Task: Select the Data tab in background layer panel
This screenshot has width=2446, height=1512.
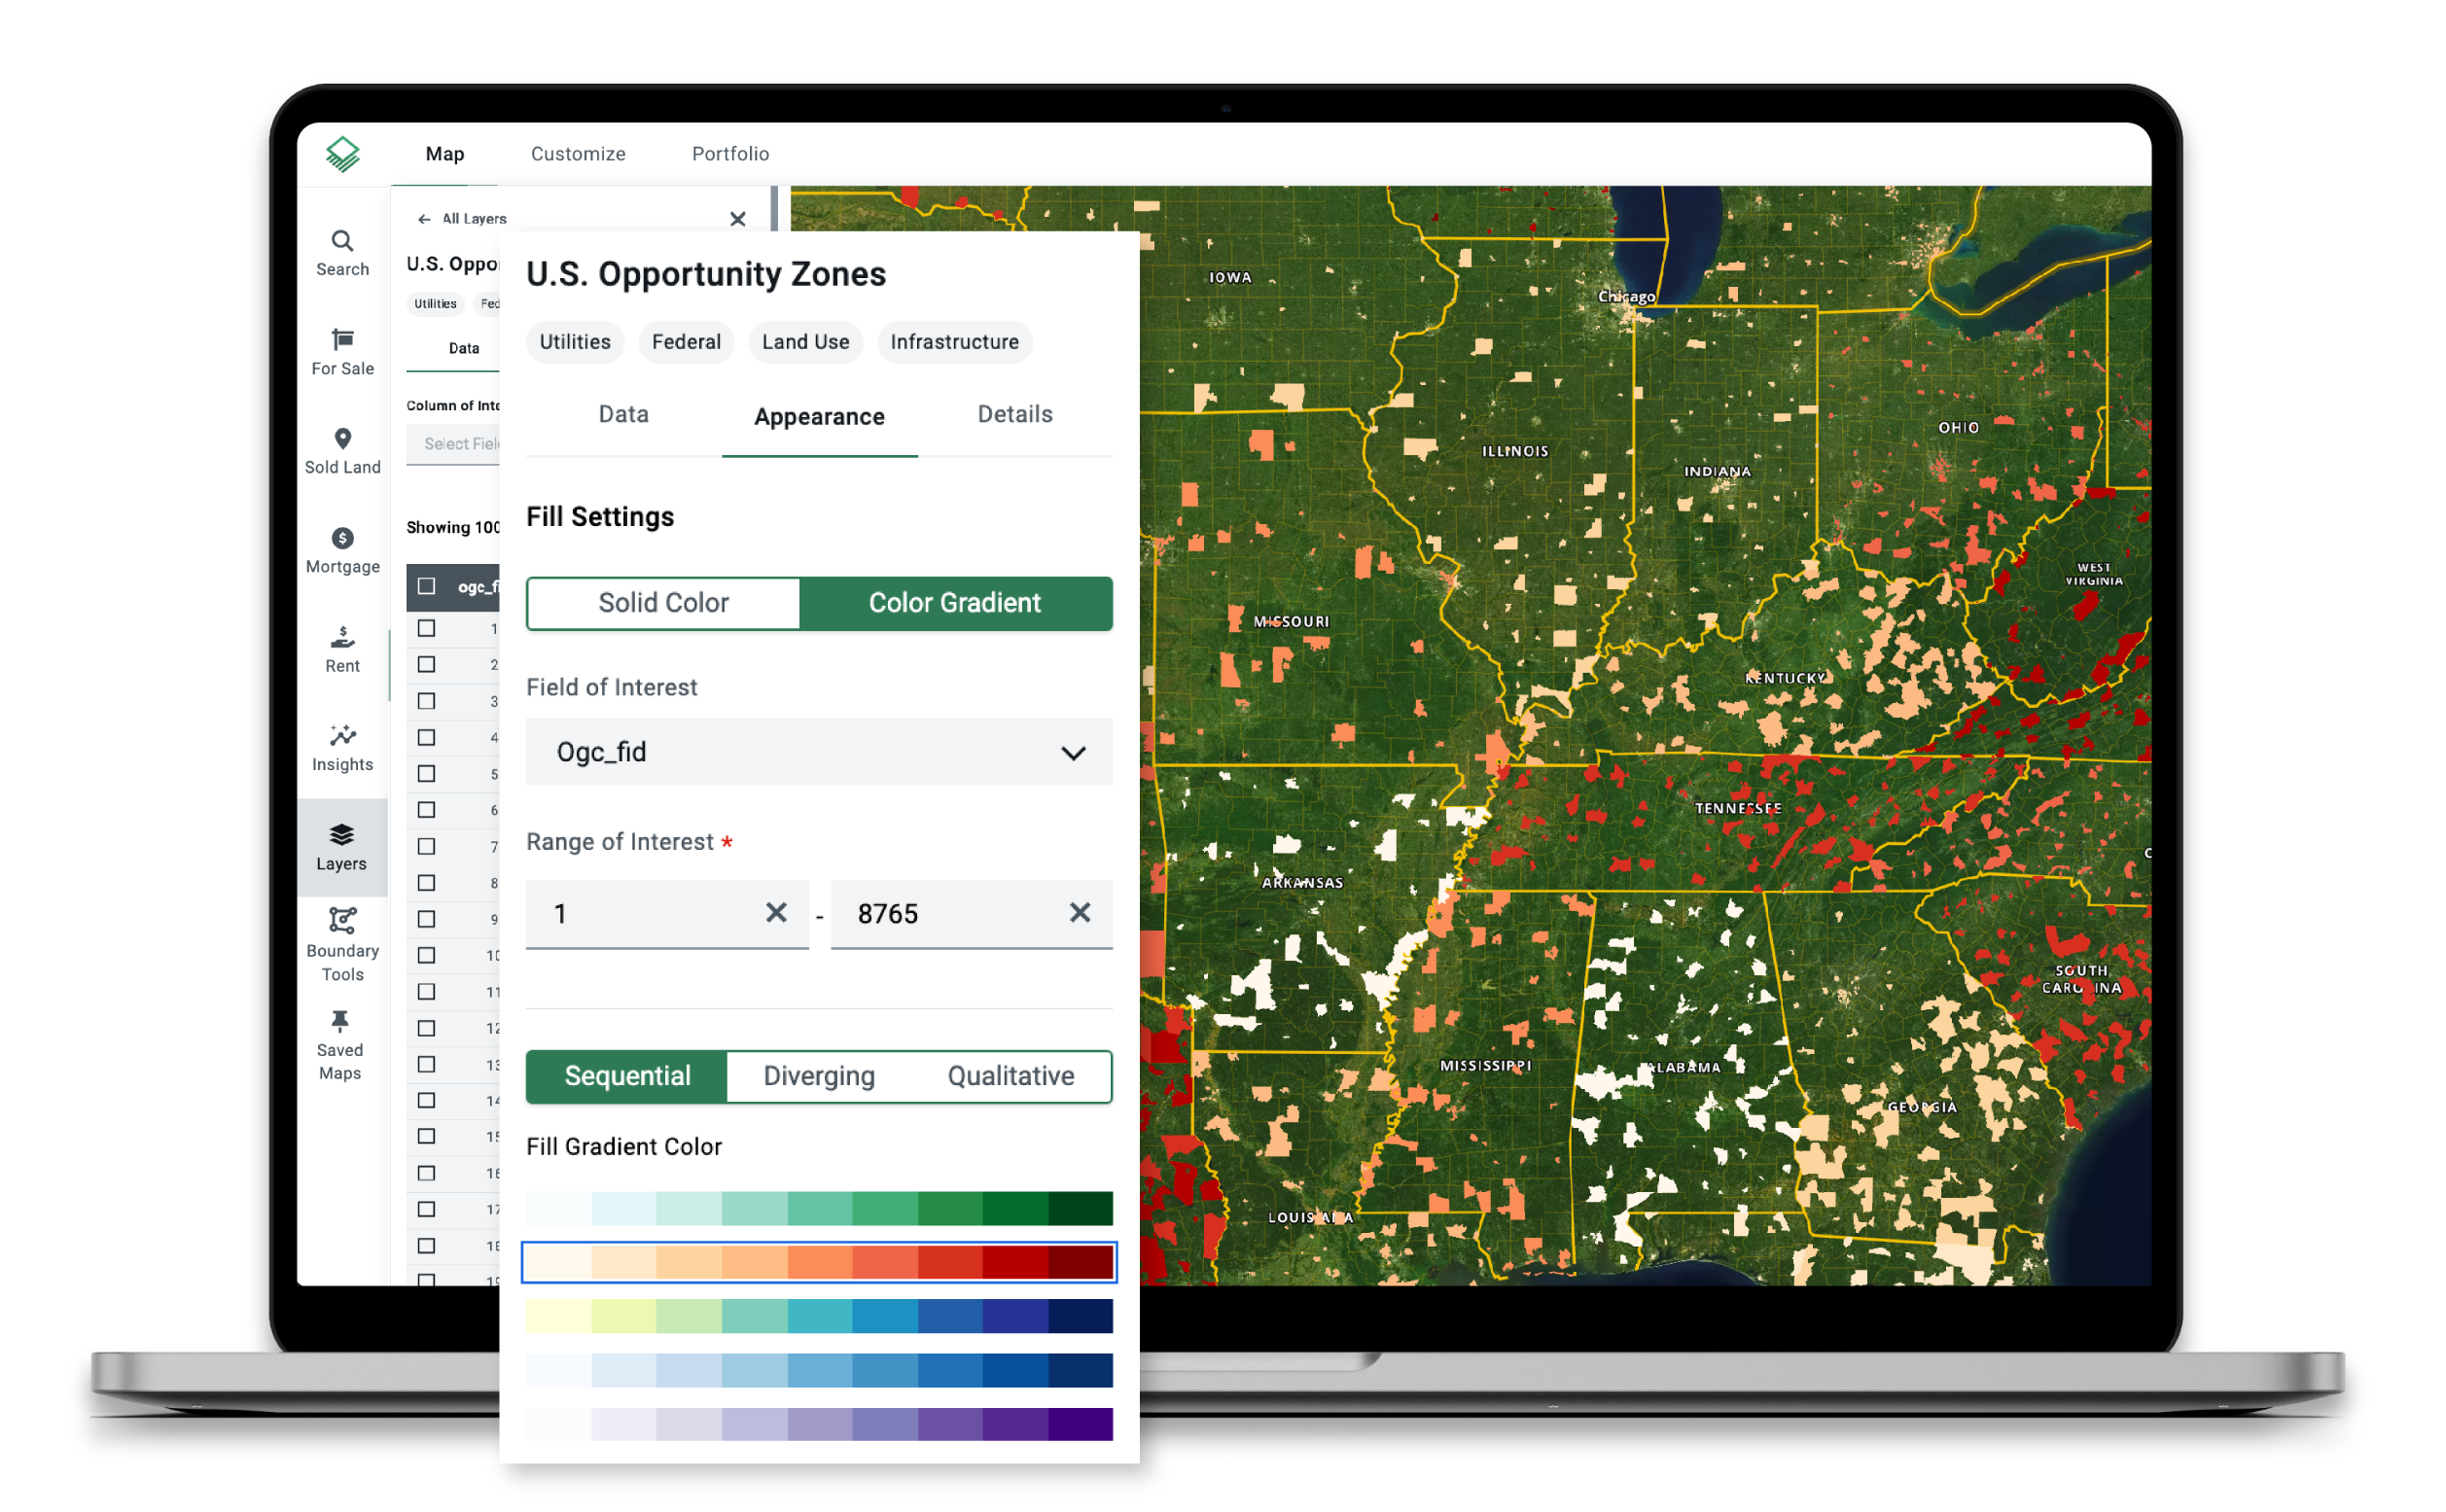Action: click(x=463, y=348)
